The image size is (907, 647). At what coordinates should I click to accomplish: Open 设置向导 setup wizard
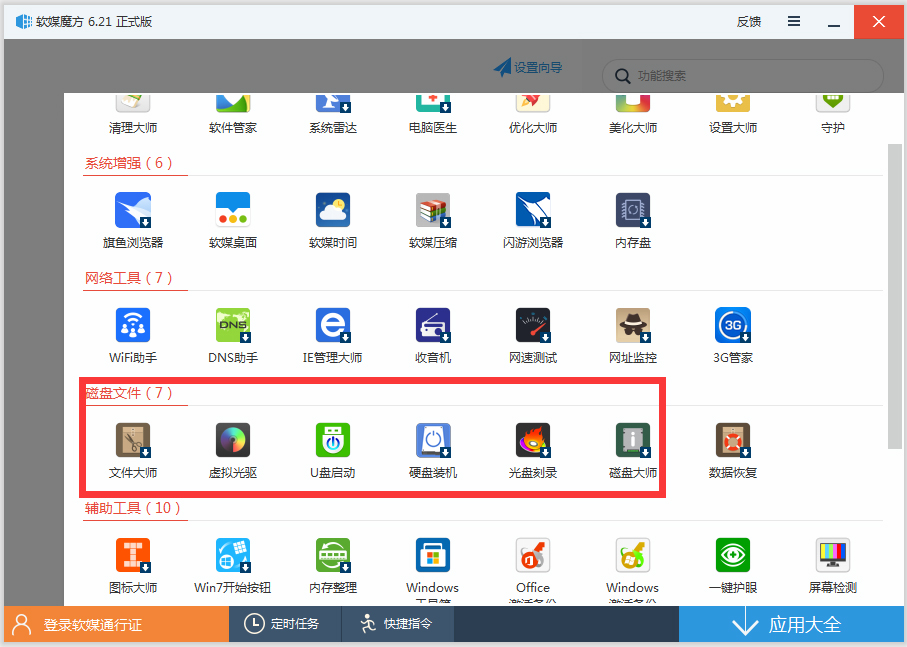click(x=528, y=68)
